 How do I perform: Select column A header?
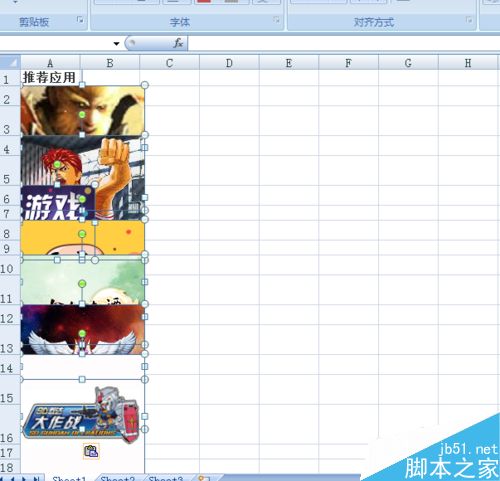(50, 63)
